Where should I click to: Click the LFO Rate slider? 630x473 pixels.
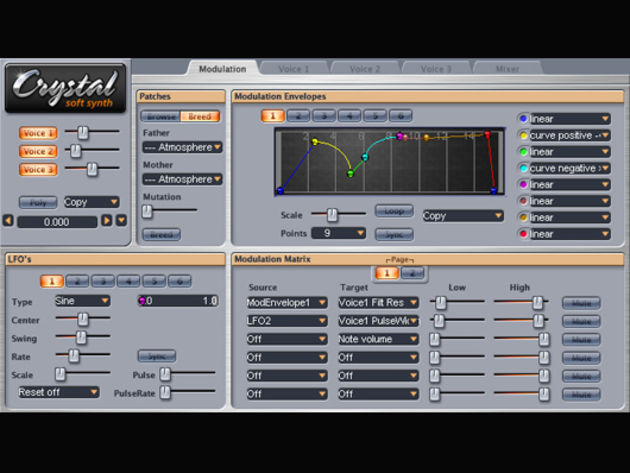83,355
